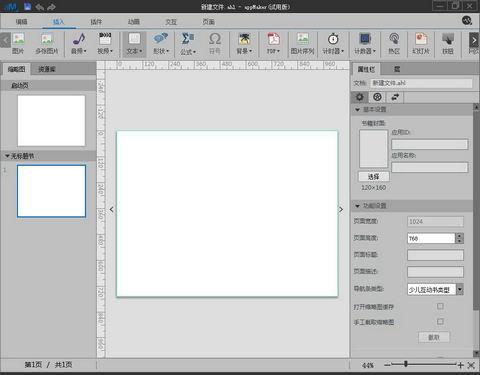Open the video tool dropdown arrow
Image resolution: width=480 pixels, height=375 pixels.
point(111,51)
